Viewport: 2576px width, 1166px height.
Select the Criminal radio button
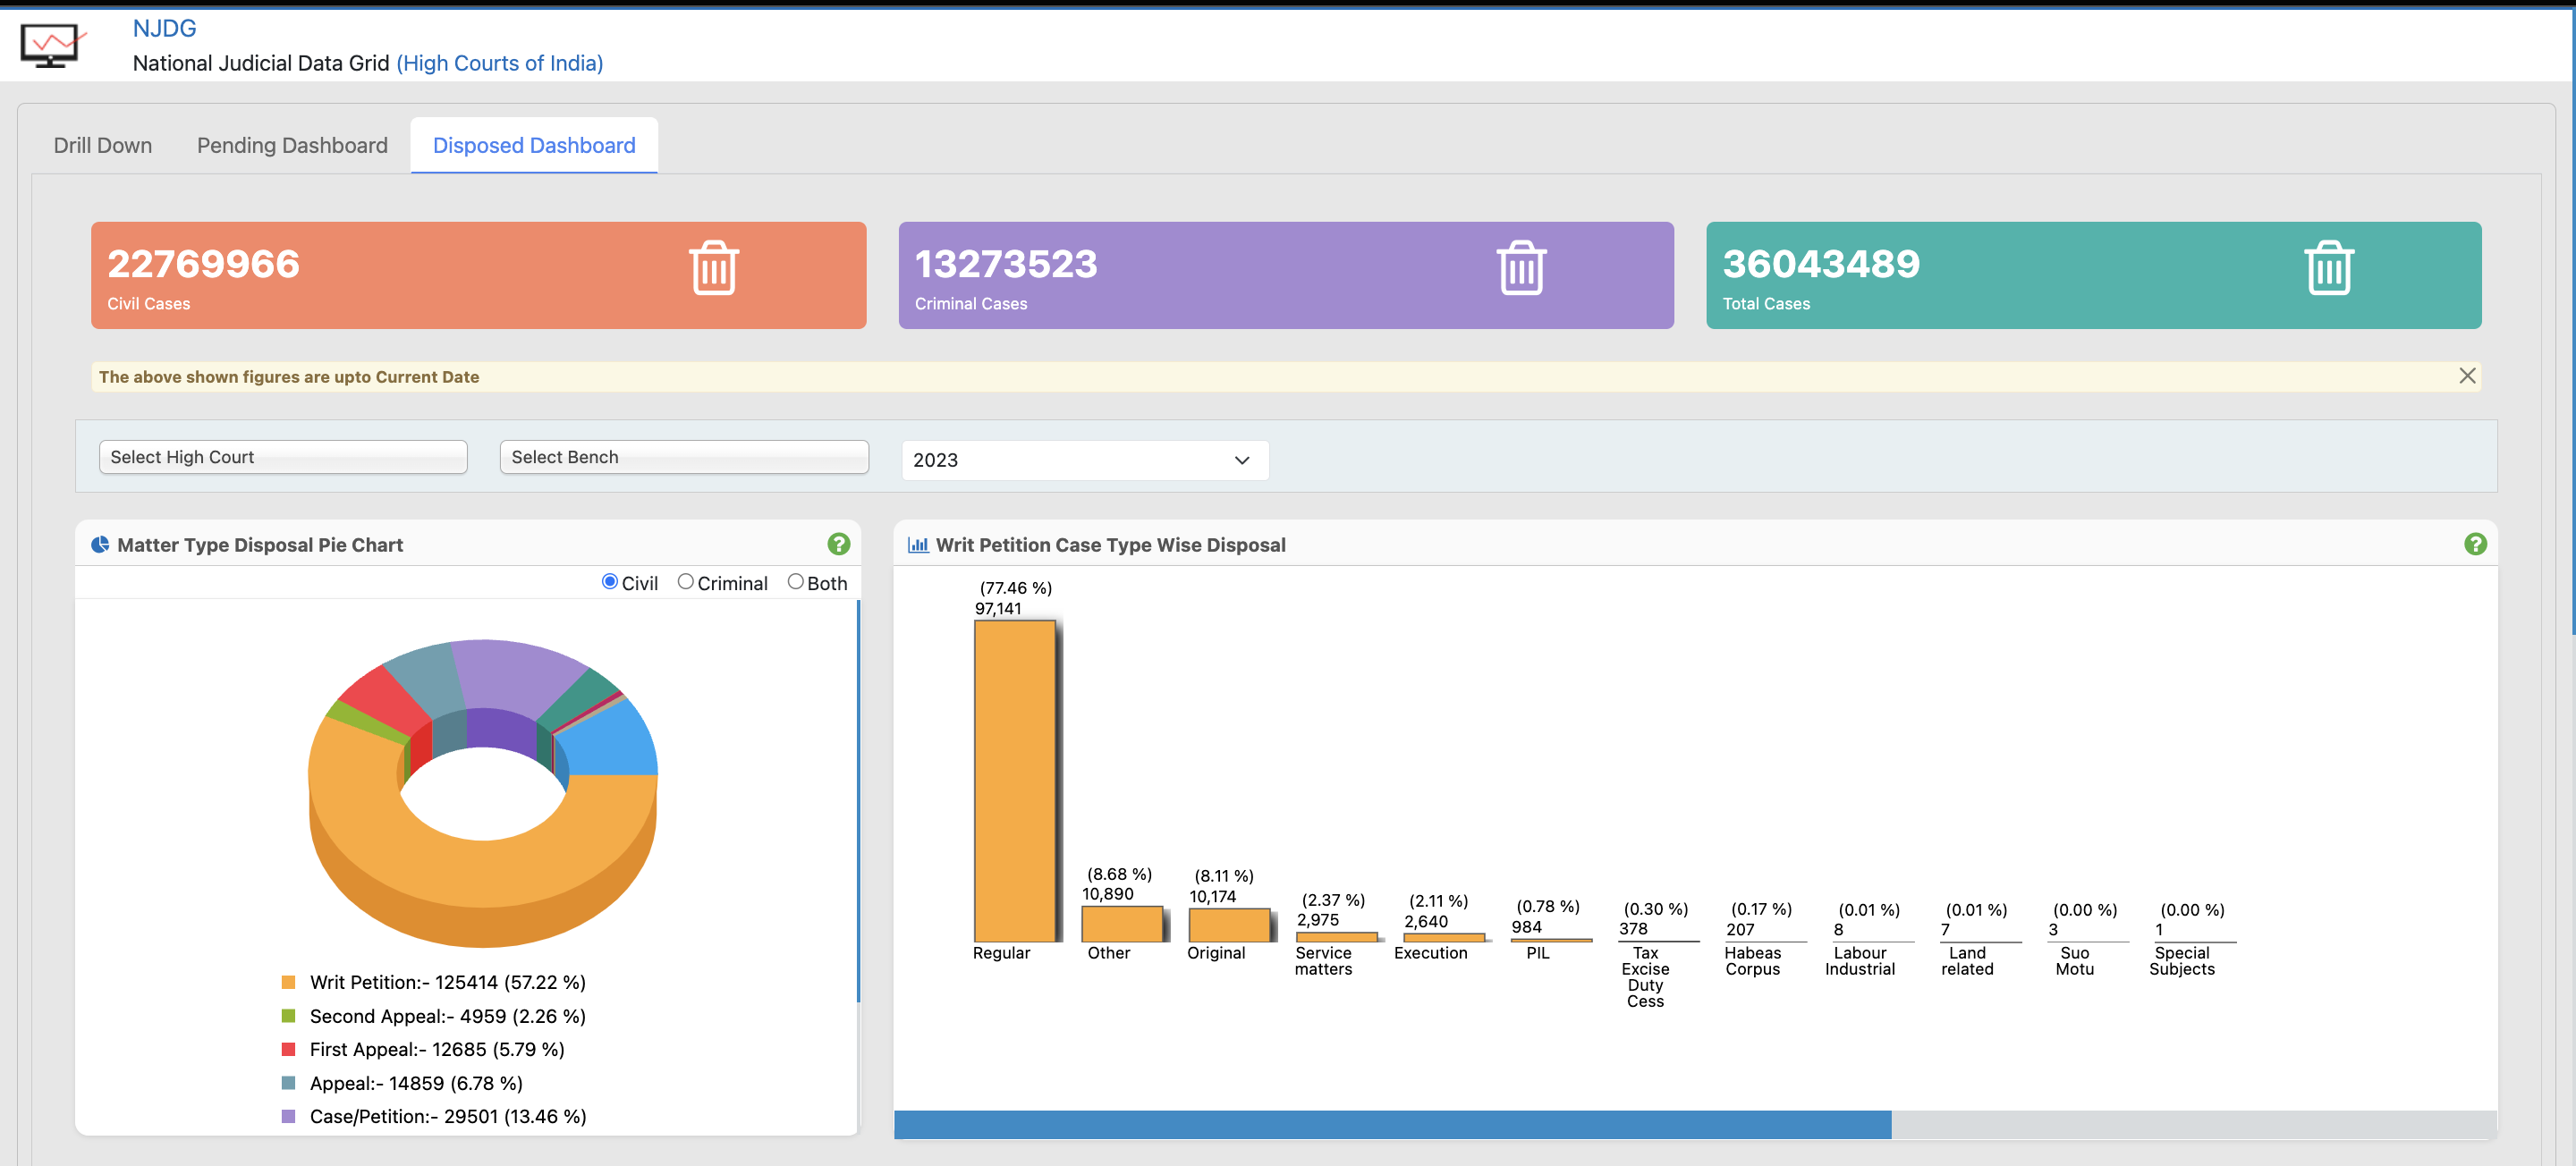(685, 582)
